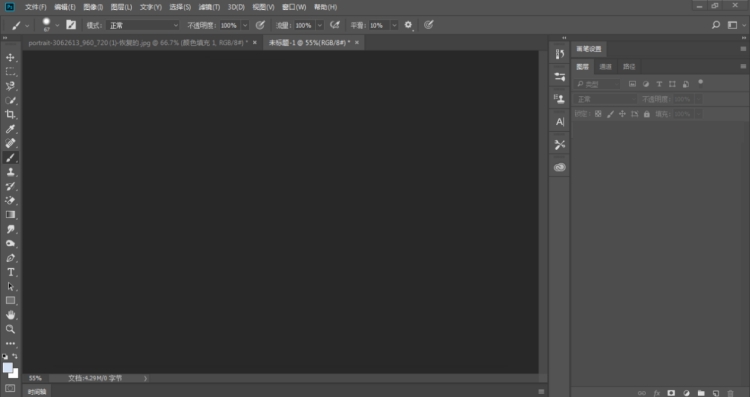The height and width of the screenshot is (397, 750).
Task: Click the foreground color swatch
Action: [x=8, y=367]
